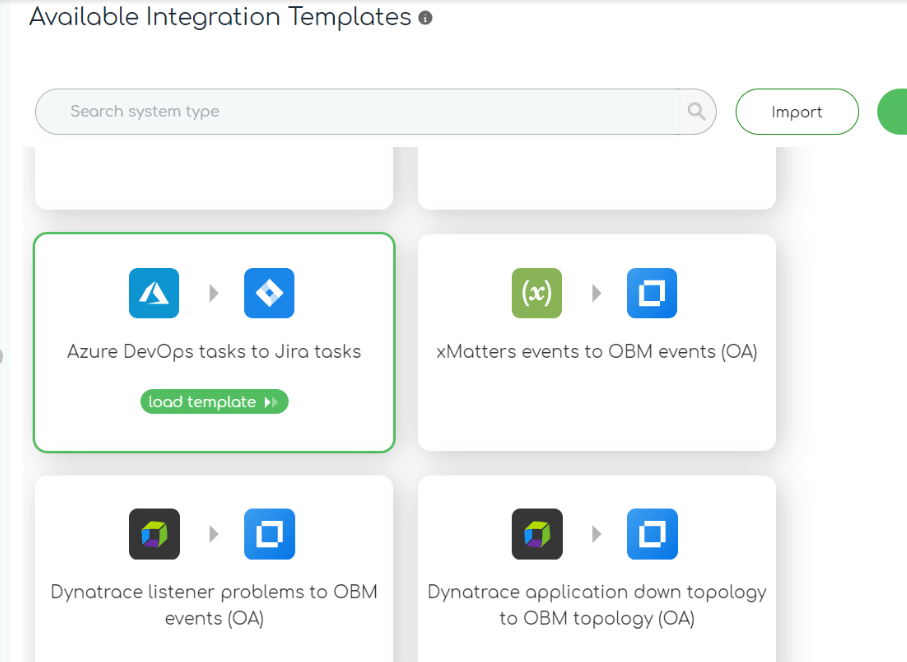The image size is (907, 662).
Task: Click arrow between Azure DevOps and Jira icons
Action: (214, 293)
